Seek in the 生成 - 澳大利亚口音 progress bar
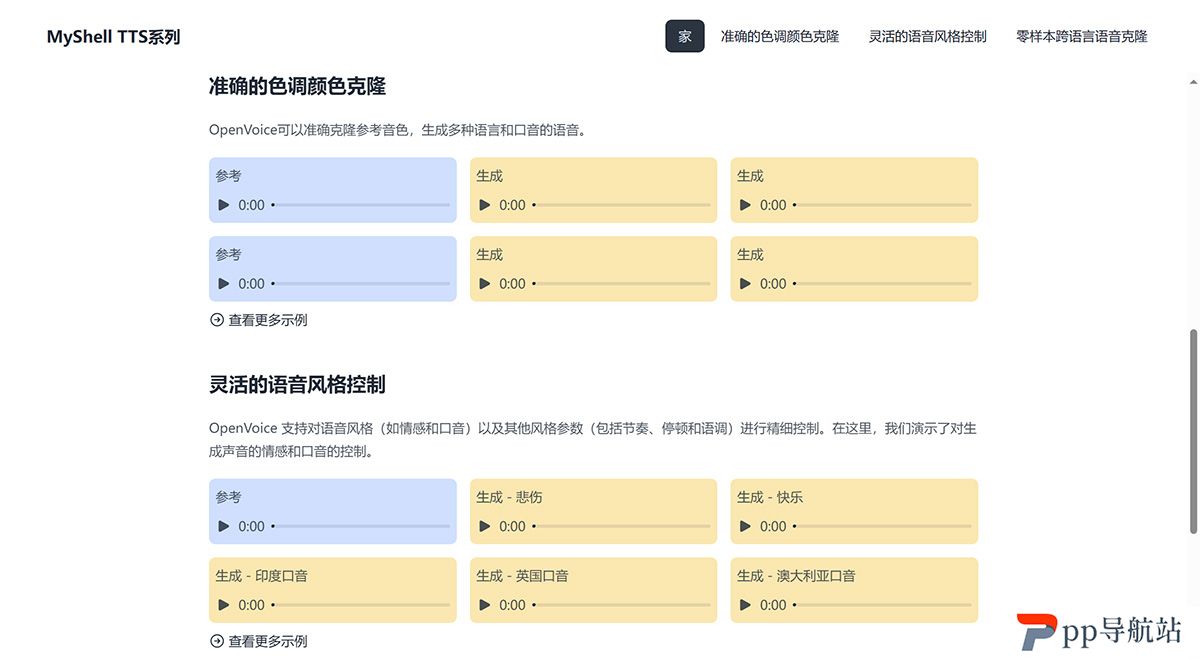This screenshot has height=659, width=1200. (882, 605)
